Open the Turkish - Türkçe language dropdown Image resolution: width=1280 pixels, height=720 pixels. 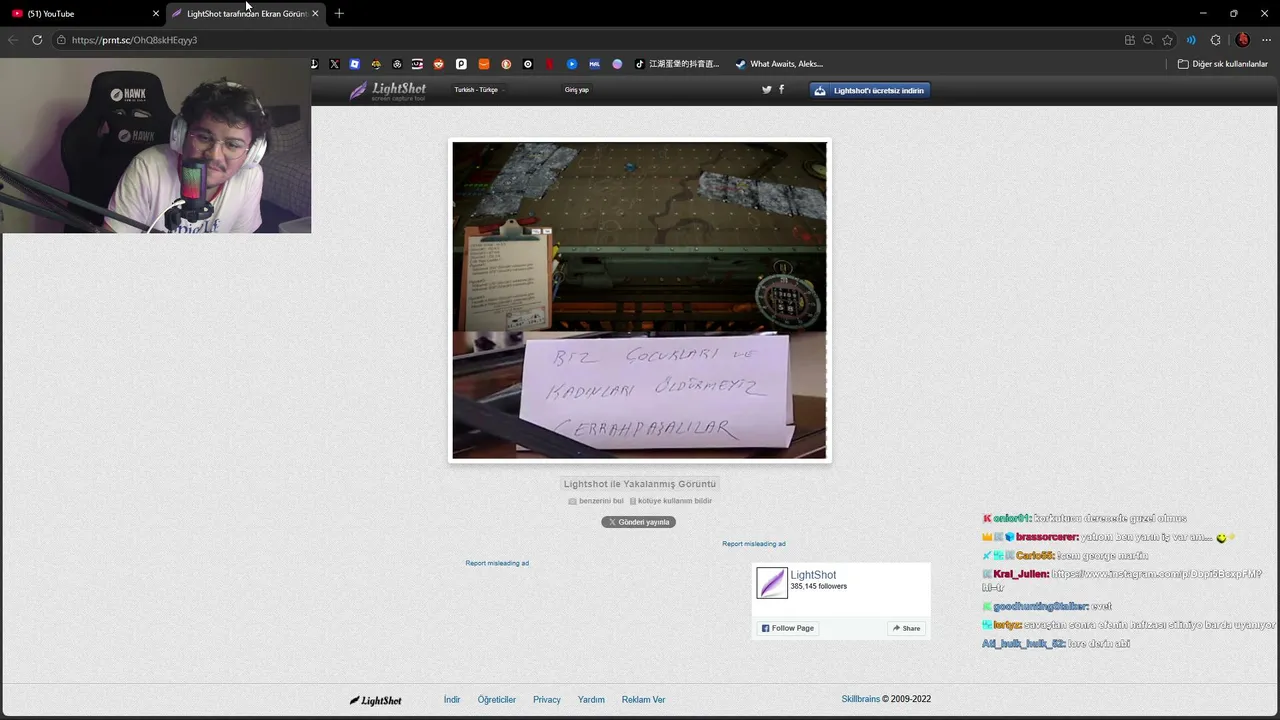click(478, 90)
